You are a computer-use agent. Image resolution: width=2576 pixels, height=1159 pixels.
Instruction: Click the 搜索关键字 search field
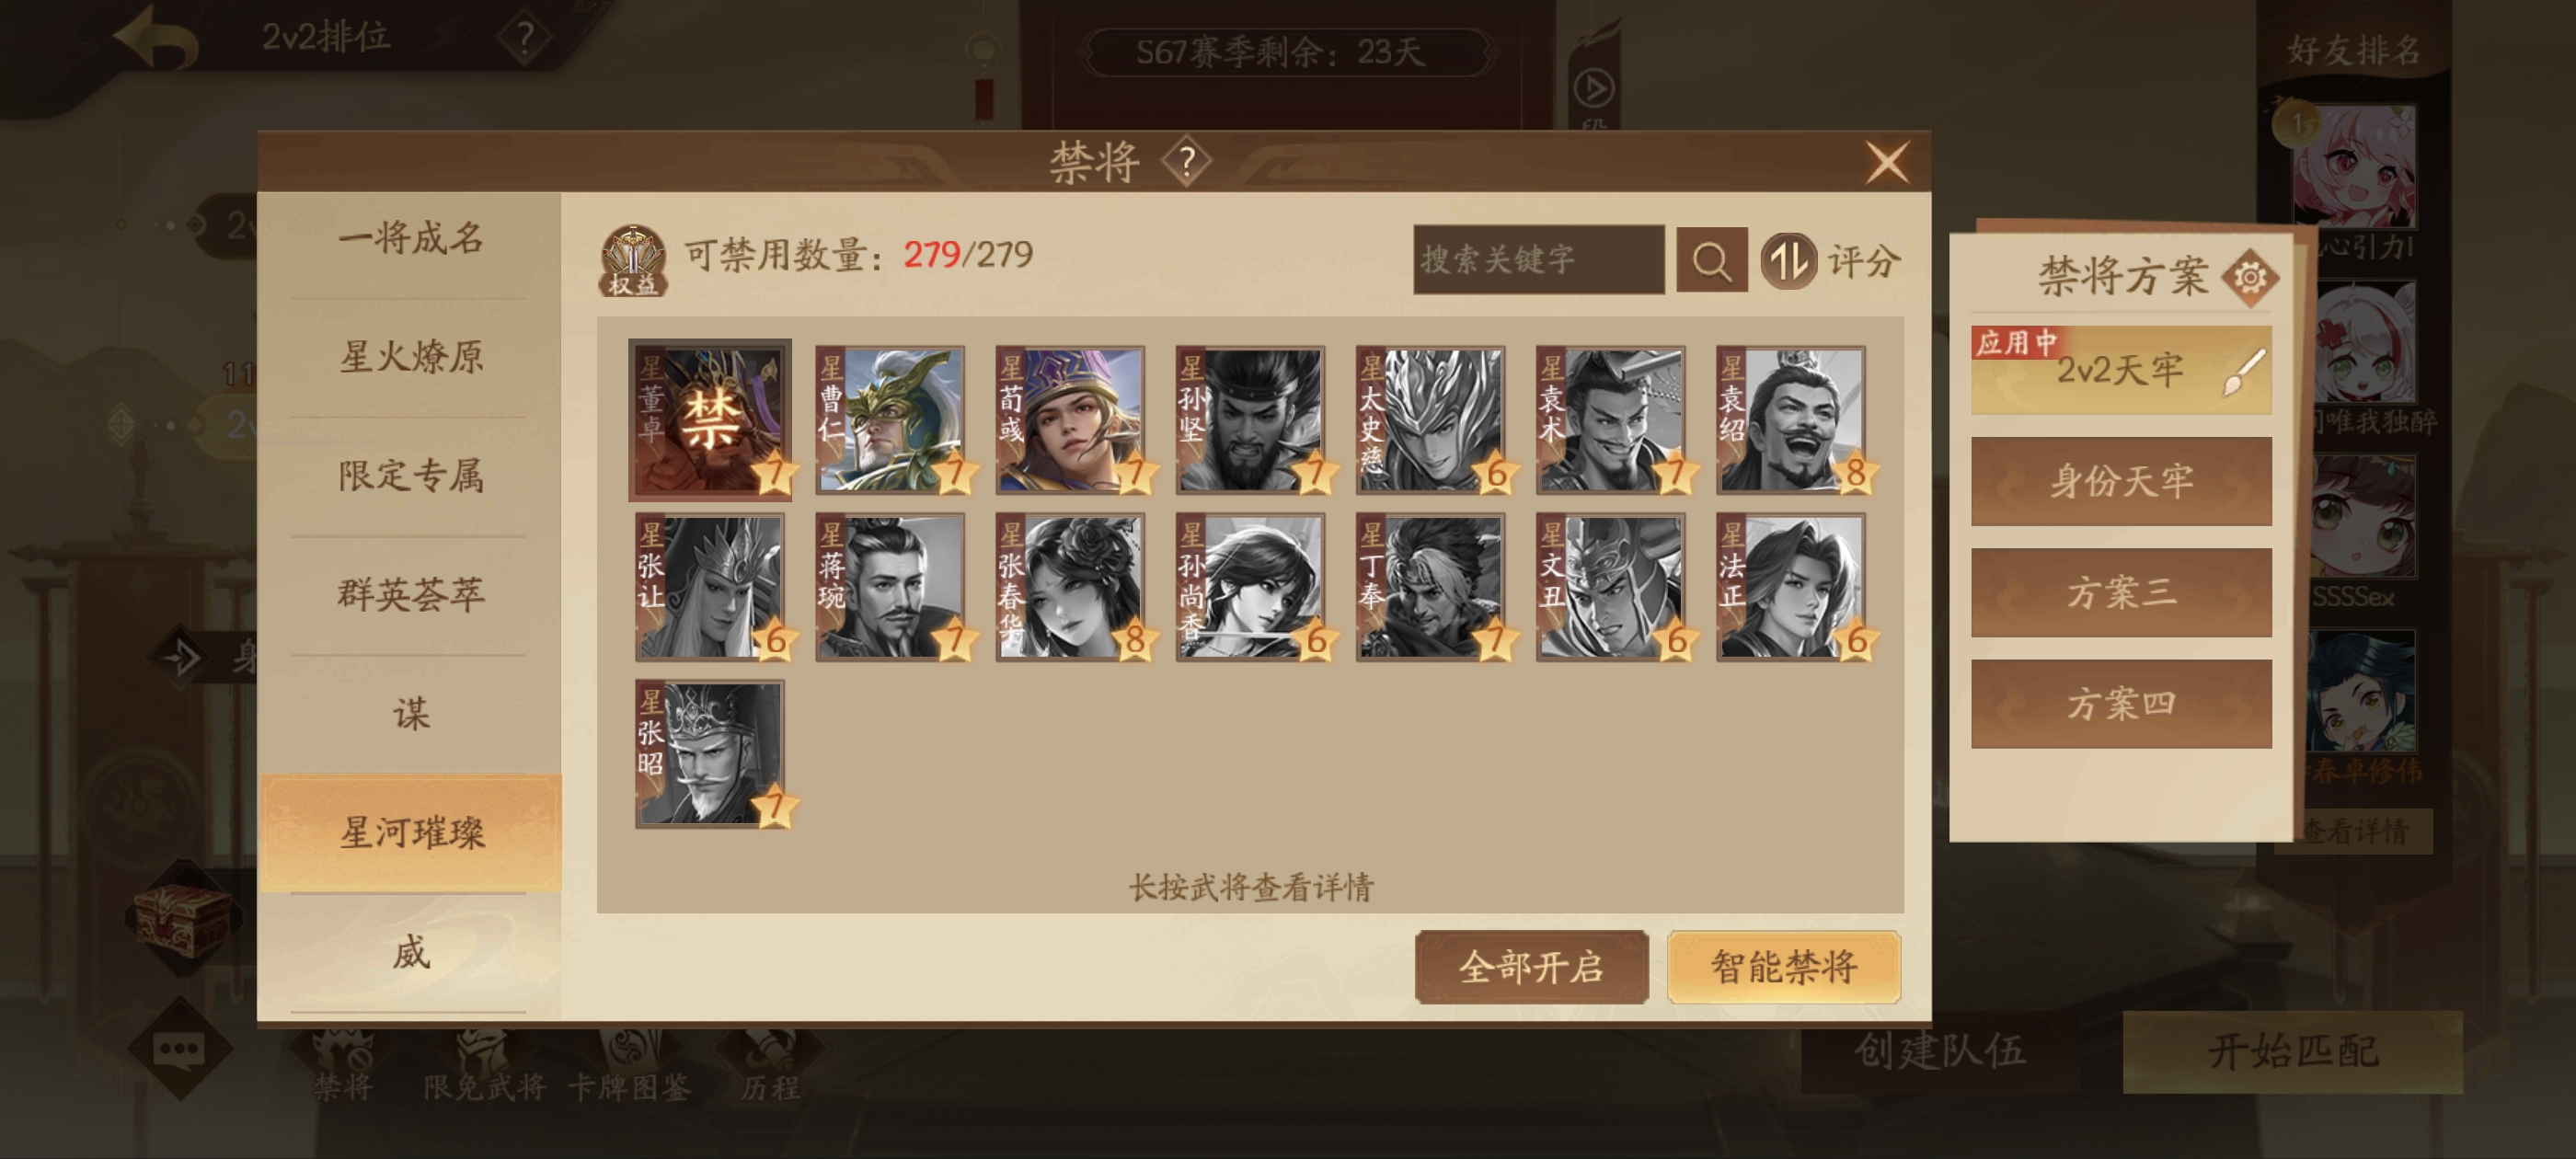pyautogui.click(x=1538, y=260)
